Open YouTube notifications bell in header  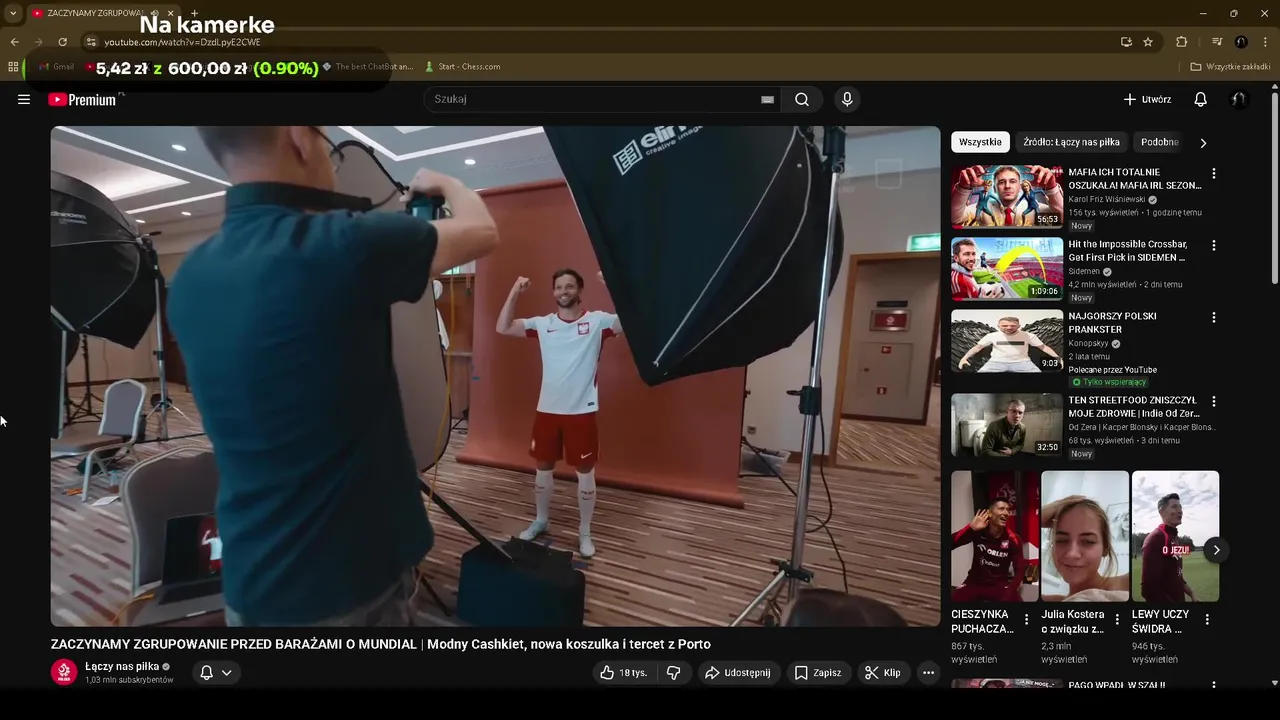coord(1201,99)
